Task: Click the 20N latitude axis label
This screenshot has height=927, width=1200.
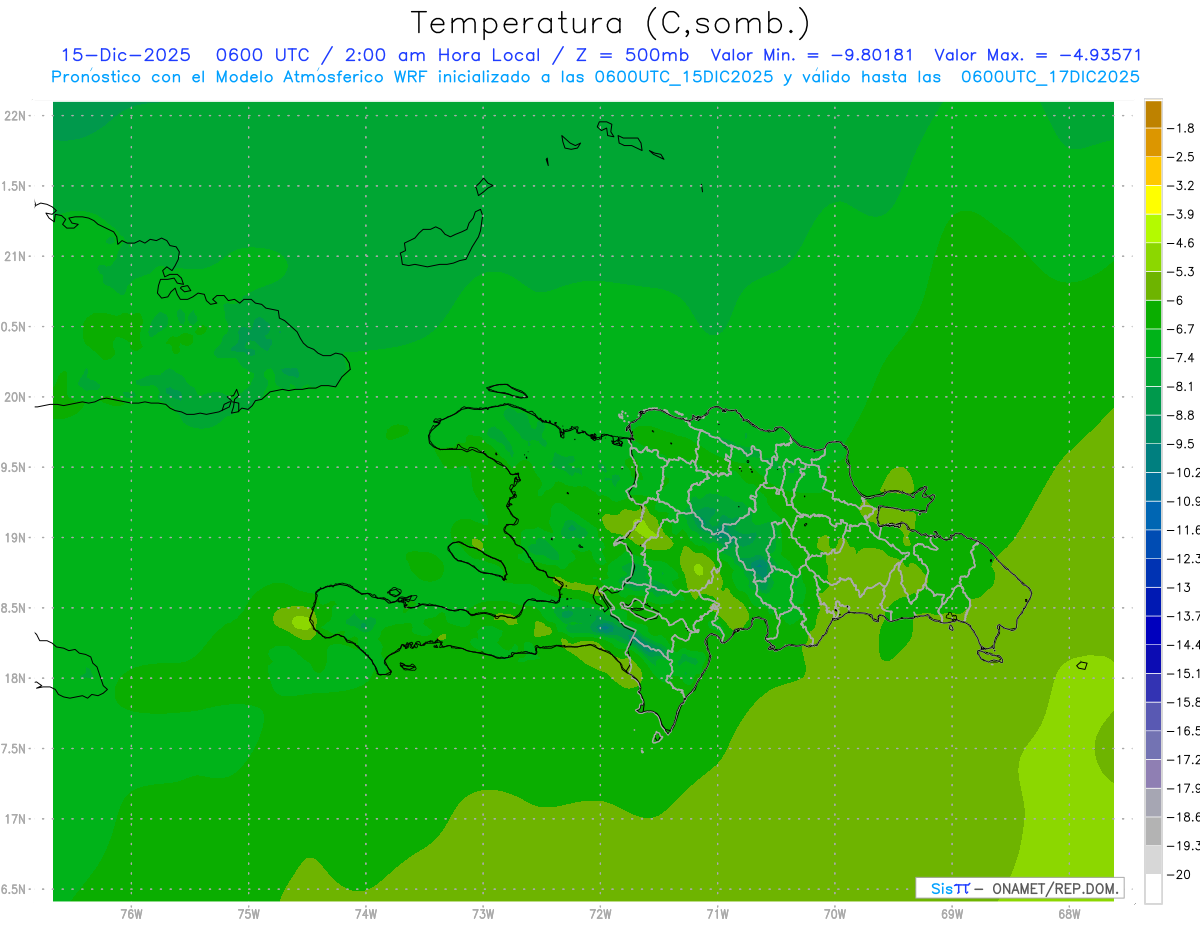Action: (x=15, y=397)
